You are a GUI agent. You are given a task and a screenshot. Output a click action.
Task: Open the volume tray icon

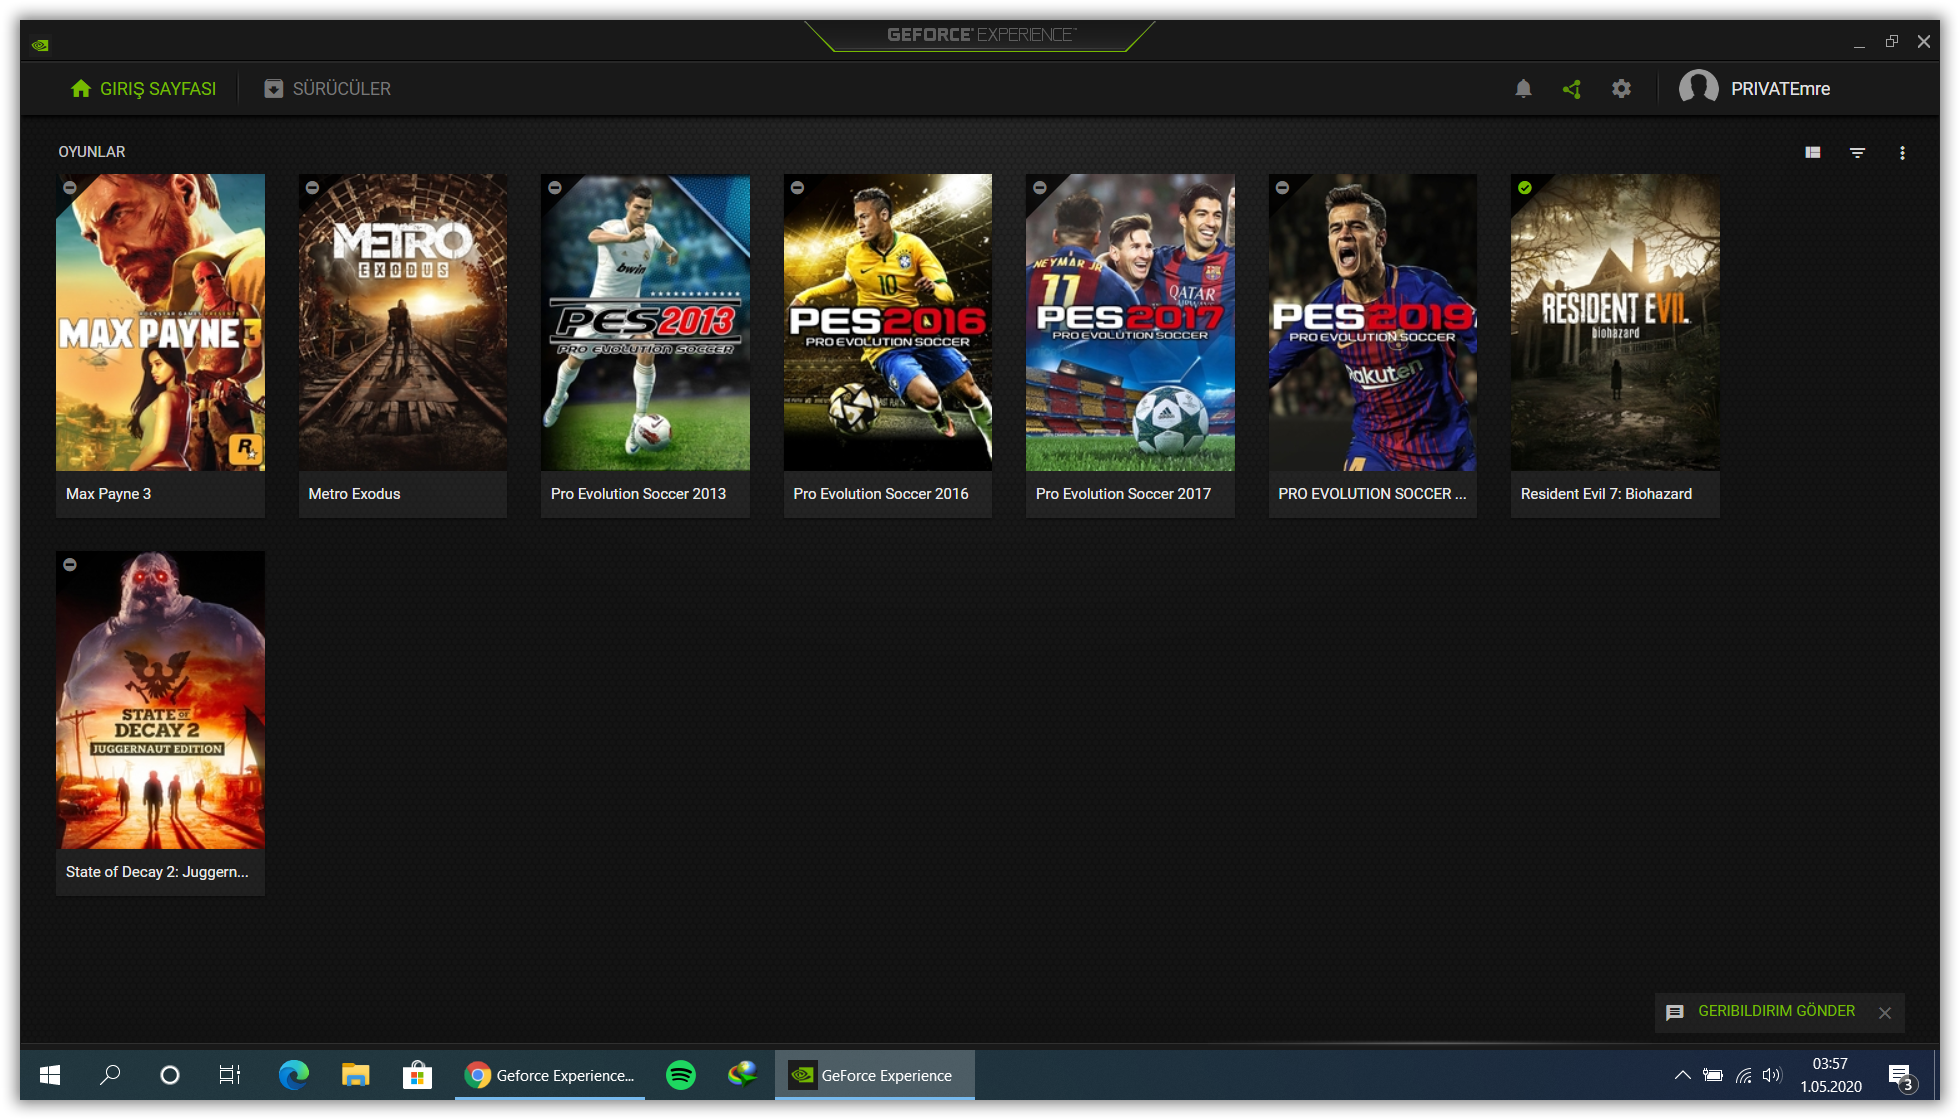click(1772, 1076)
